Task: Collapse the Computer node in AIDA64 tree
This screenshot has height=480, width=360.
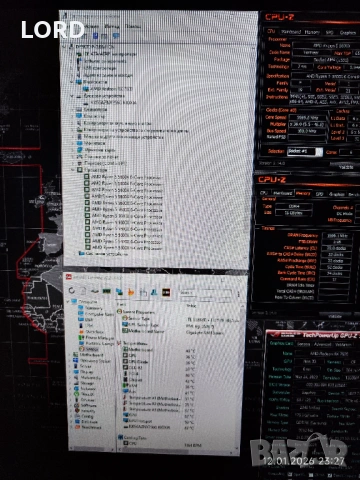Action: 69,301
